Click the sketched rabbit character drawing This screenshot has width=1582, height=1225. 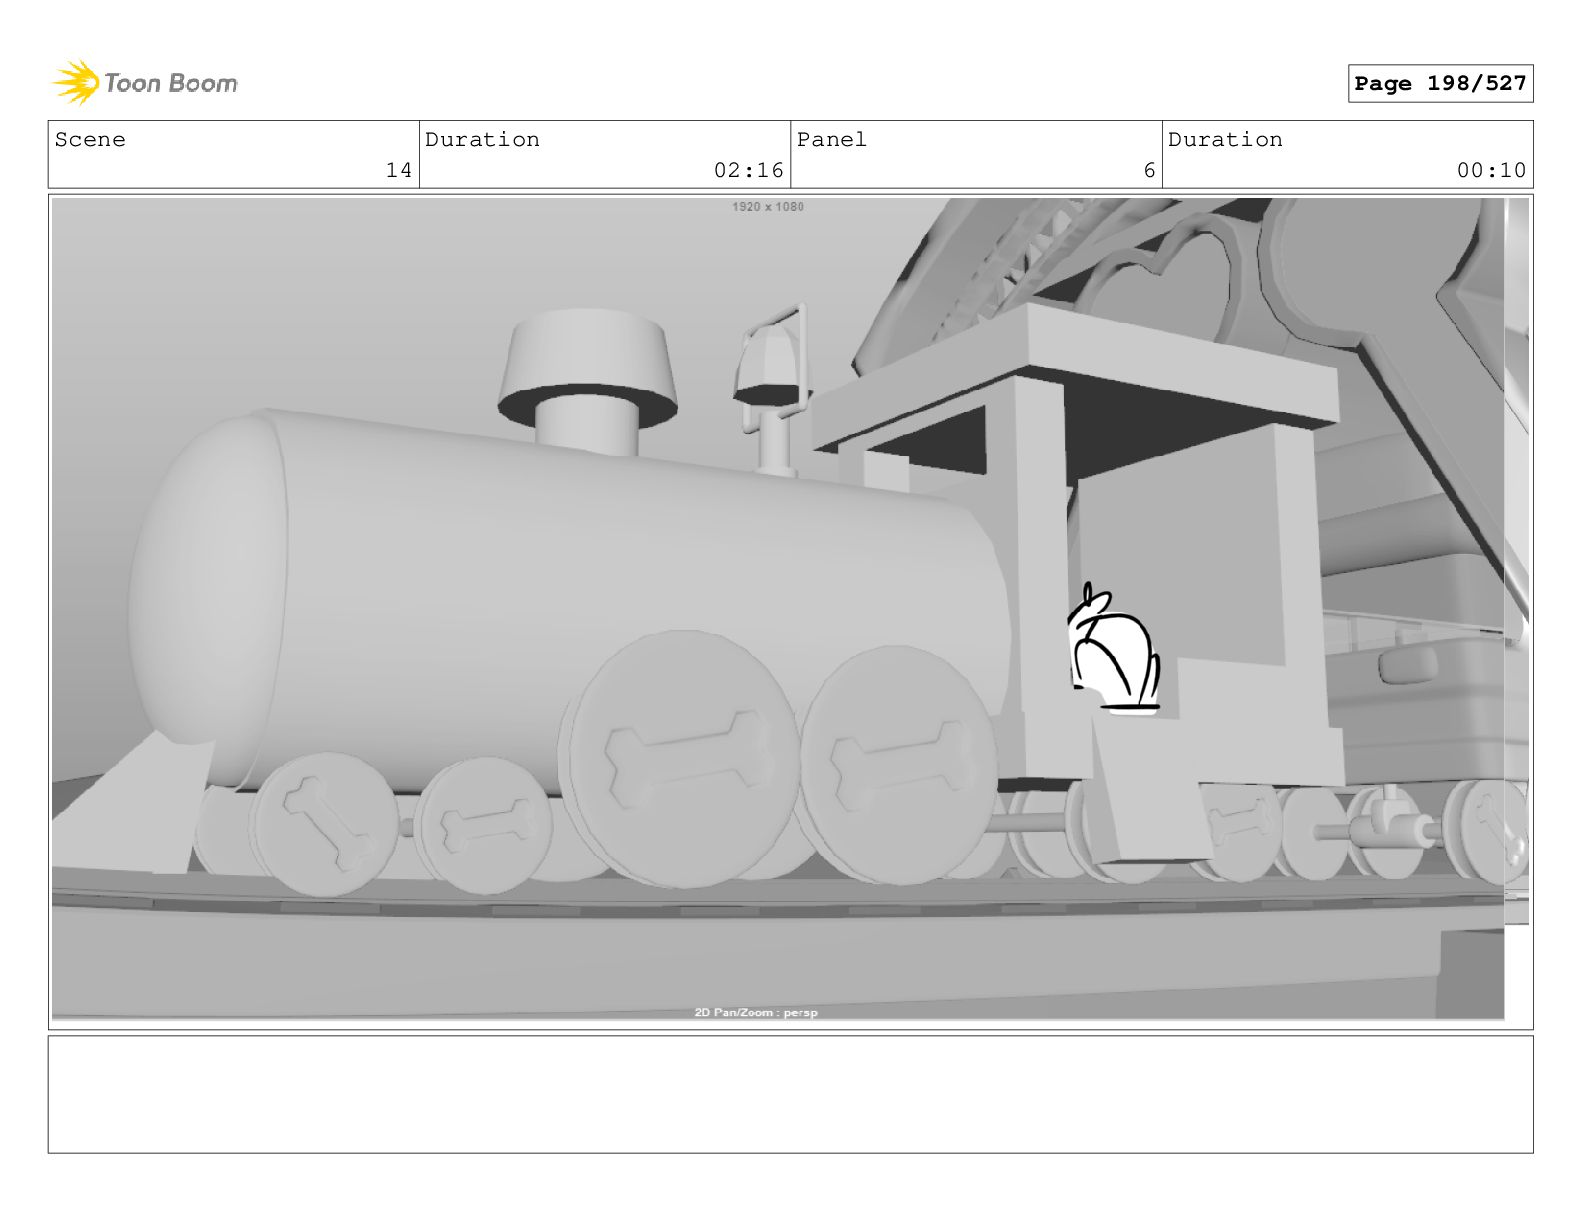pyautogui.click(x=1113, y=649)
